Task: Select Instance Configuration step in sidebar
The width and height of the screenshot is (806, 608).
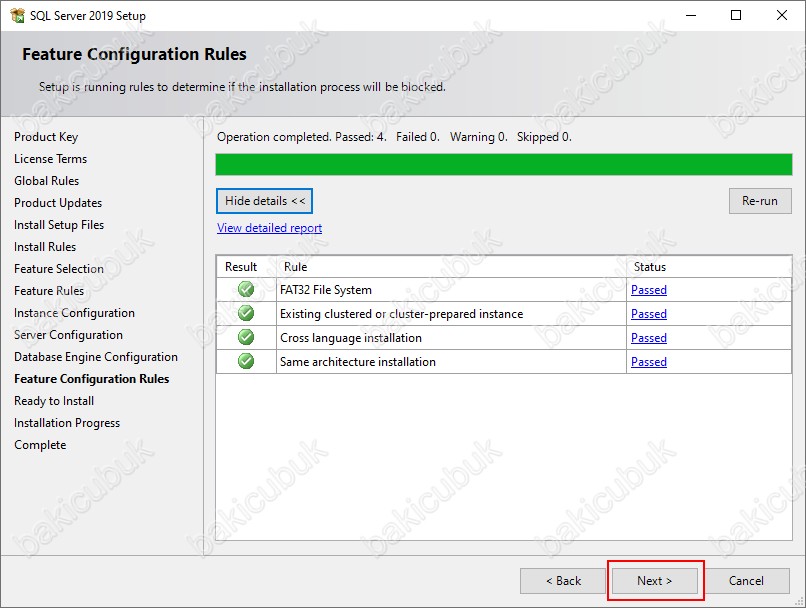Action: [x=75, y=313]
